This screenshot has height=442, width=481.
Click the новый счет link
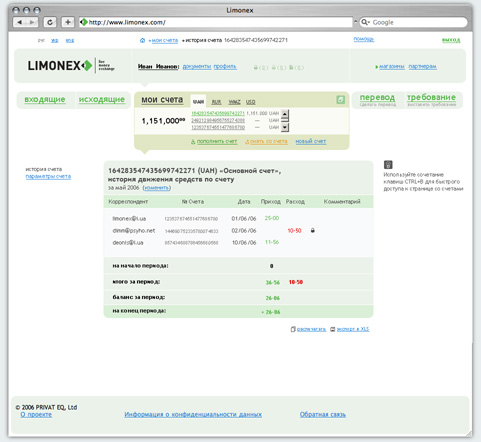tap(311, 142)
